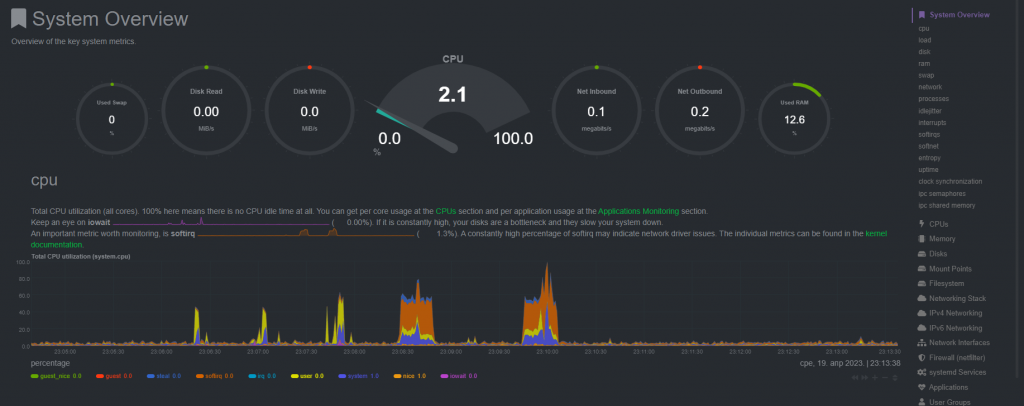The width and height of the screenshot is (1024, 406).
Task: Open Network Interfaces section
Action: tap(958, 342)
